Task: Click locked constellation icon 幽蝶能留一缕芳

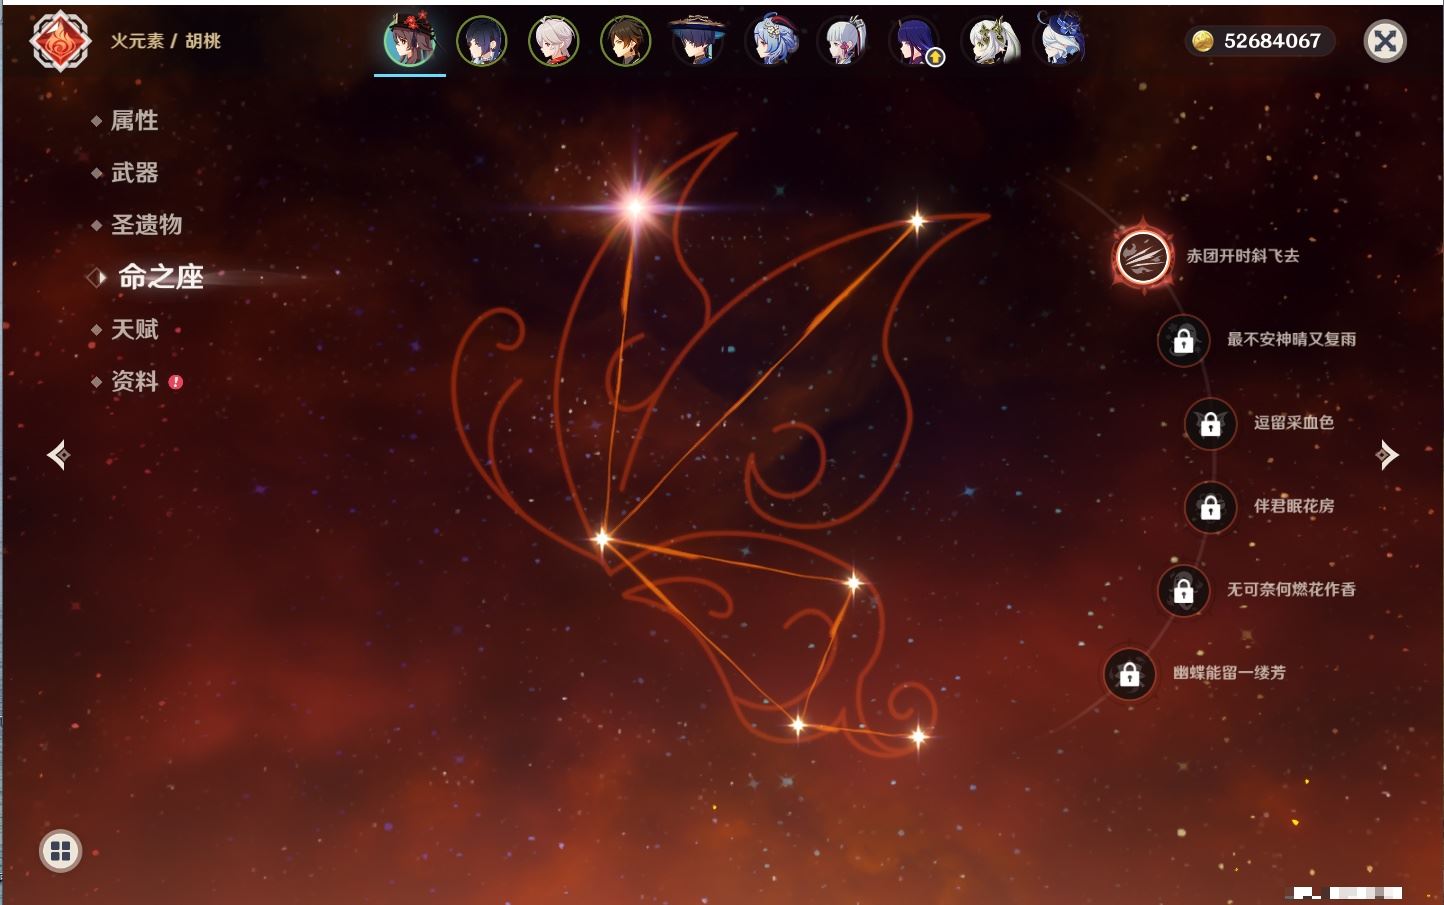Action: coord(1129,674)
